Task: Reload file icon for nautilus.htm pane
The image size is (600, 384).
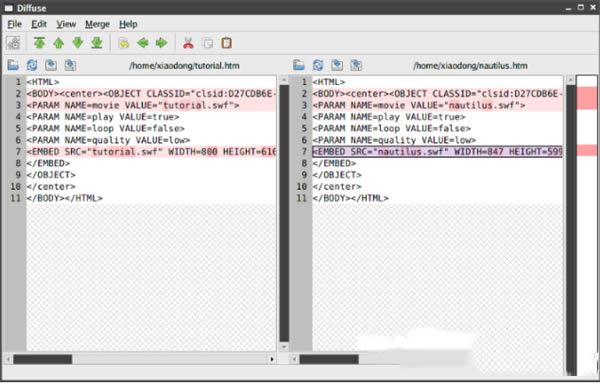Action: (x=318, y=65)
